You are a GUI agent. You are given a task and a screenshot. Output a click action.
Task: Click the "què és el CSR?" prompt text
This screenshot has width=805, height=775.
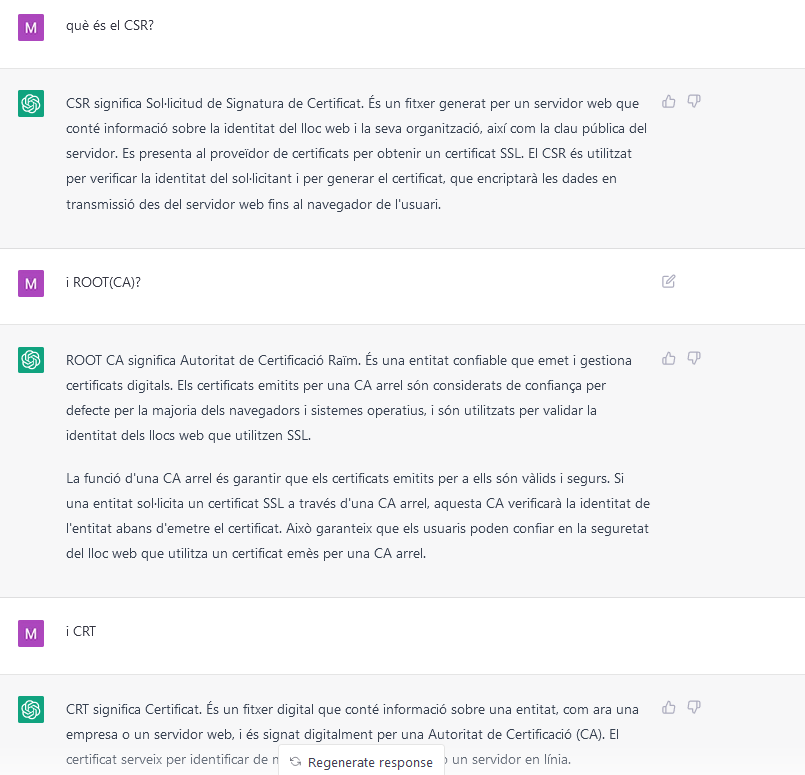tap(109, 25)
